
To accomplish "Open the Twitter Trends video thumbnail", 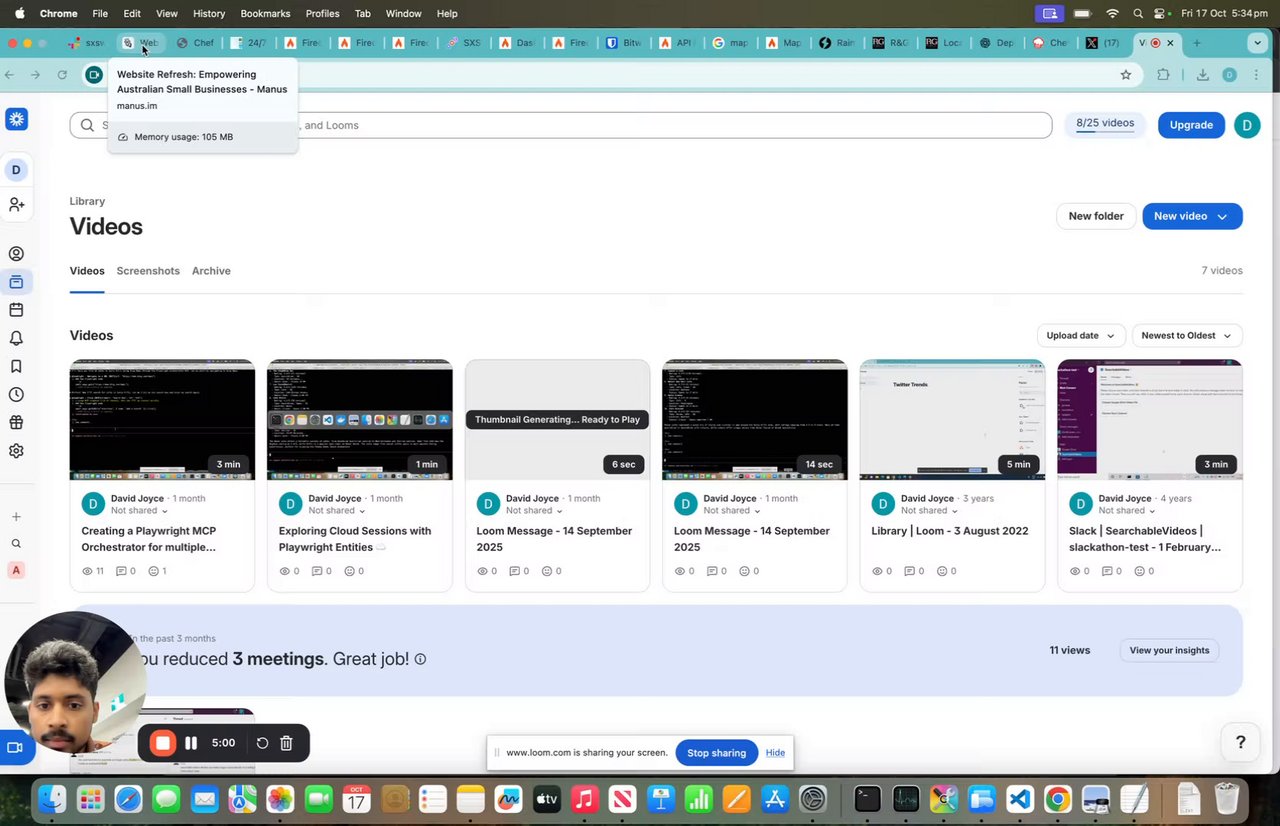I will click(952, 420).
